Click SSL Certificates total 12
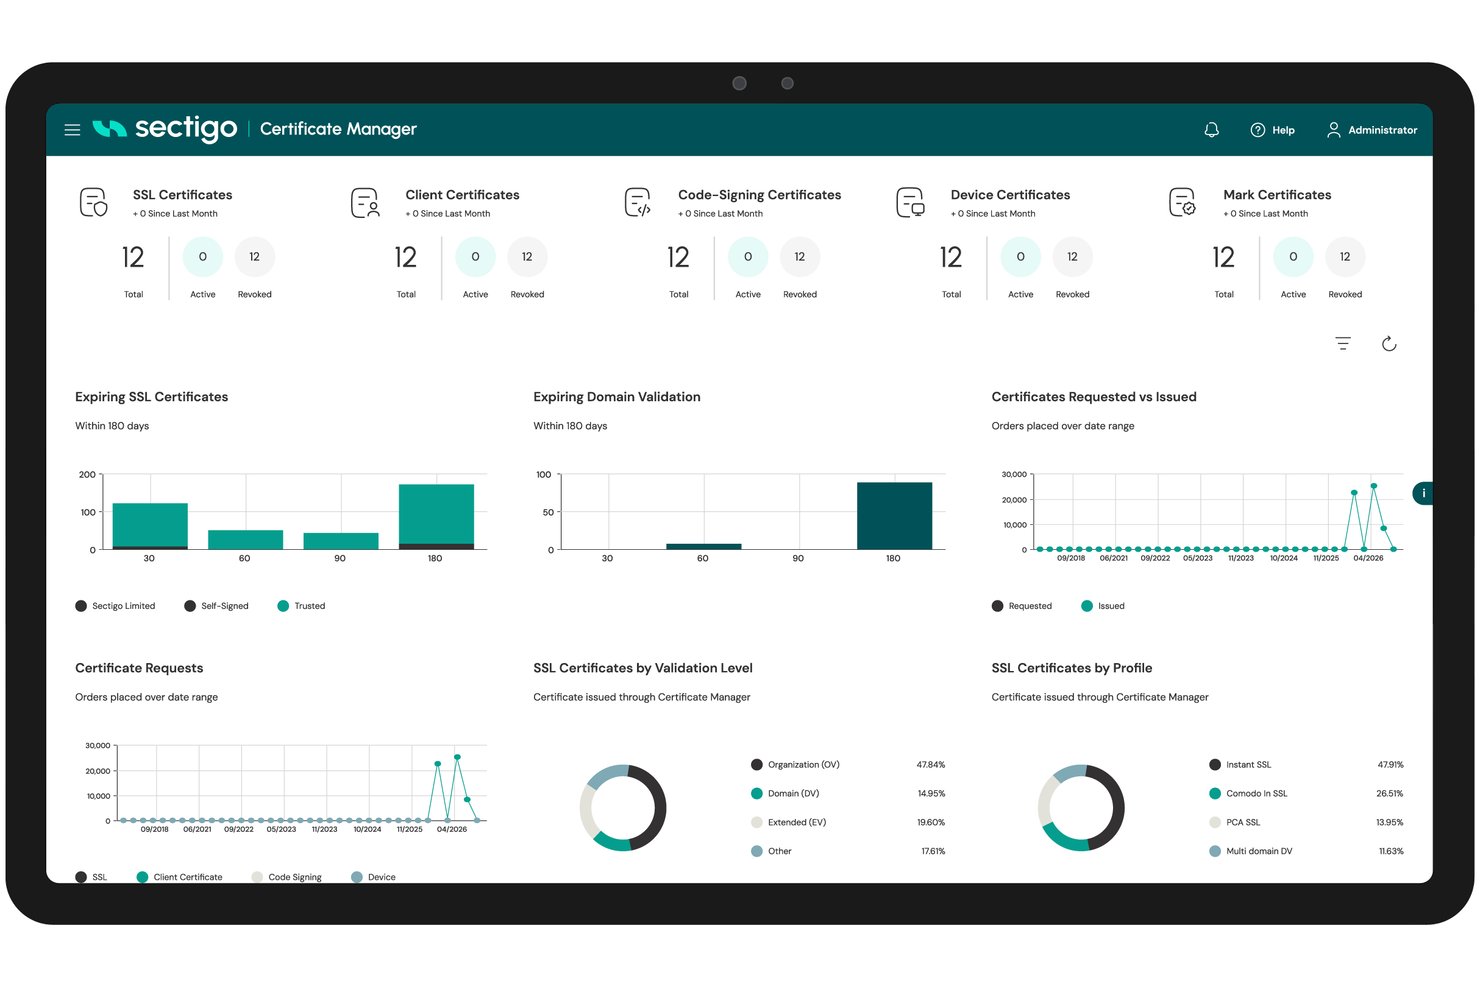The image size is (1480, 987). click(133, 258)
